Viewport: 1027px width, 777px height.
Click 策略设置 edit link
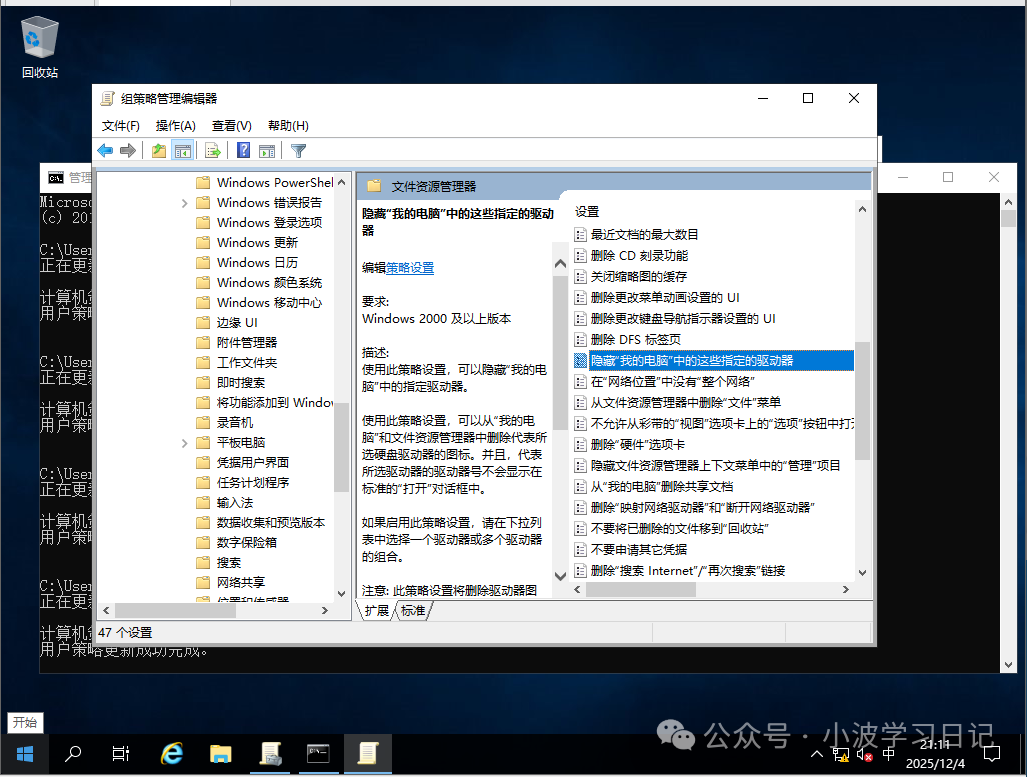coord(410,268)
